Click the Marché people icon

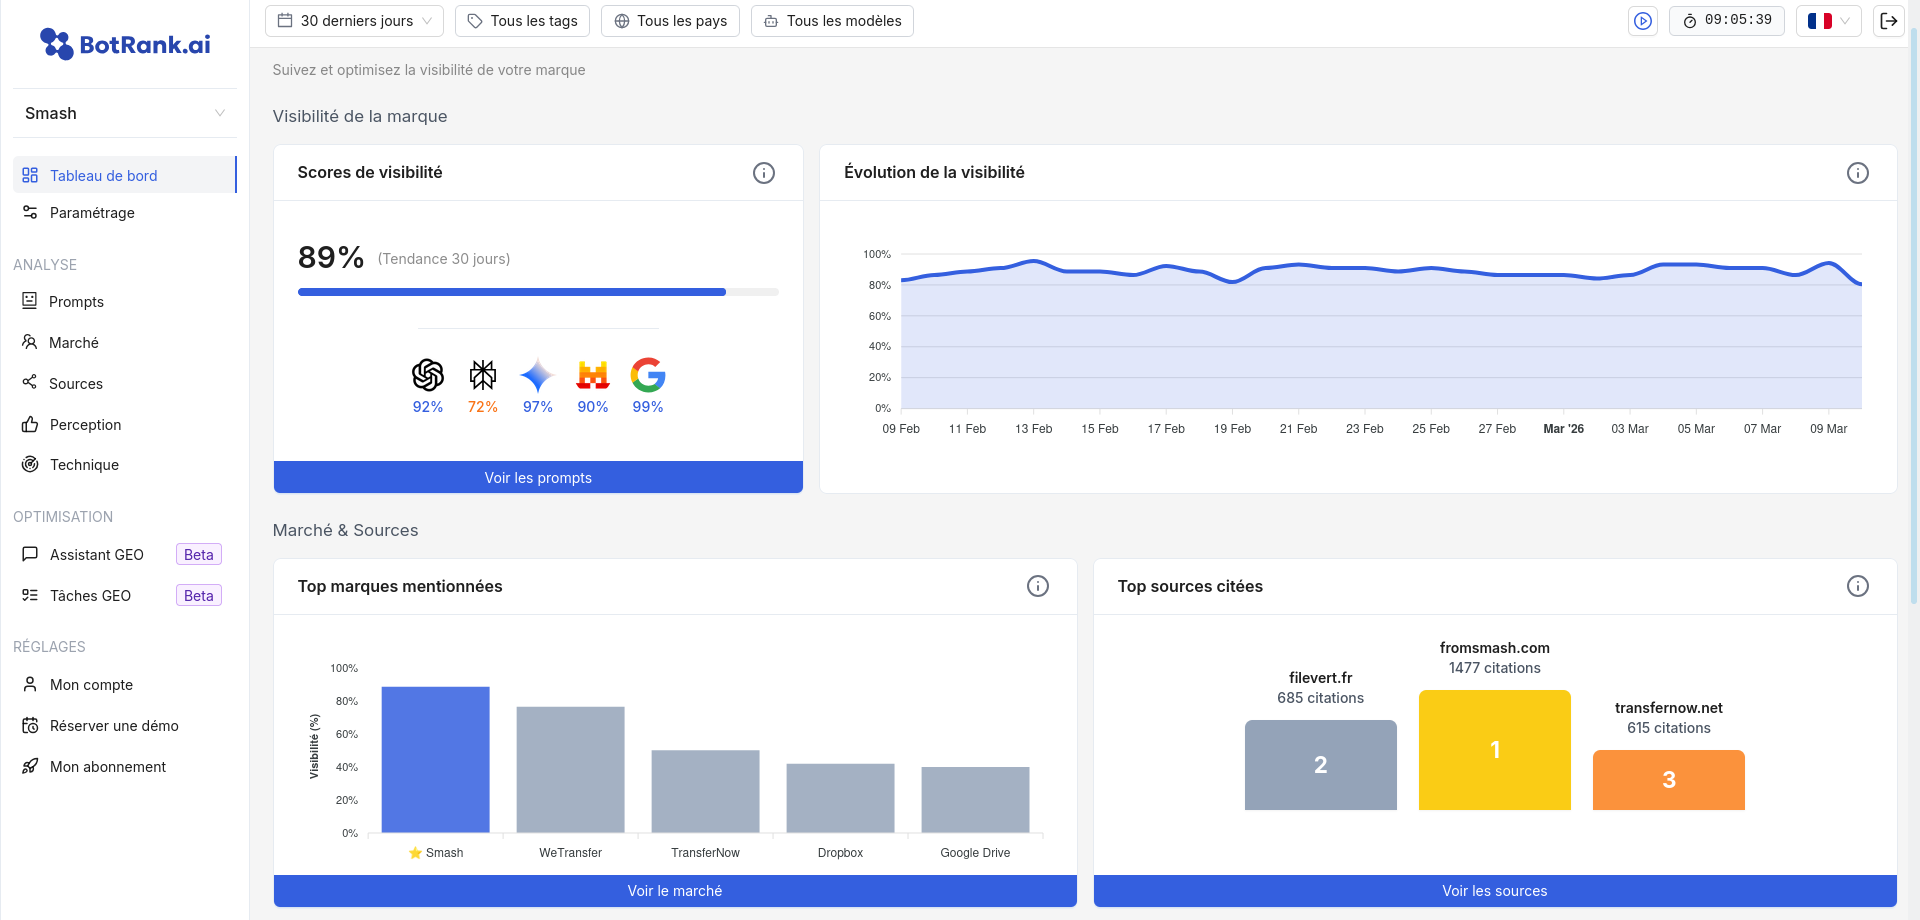click(x=30, y=342)
